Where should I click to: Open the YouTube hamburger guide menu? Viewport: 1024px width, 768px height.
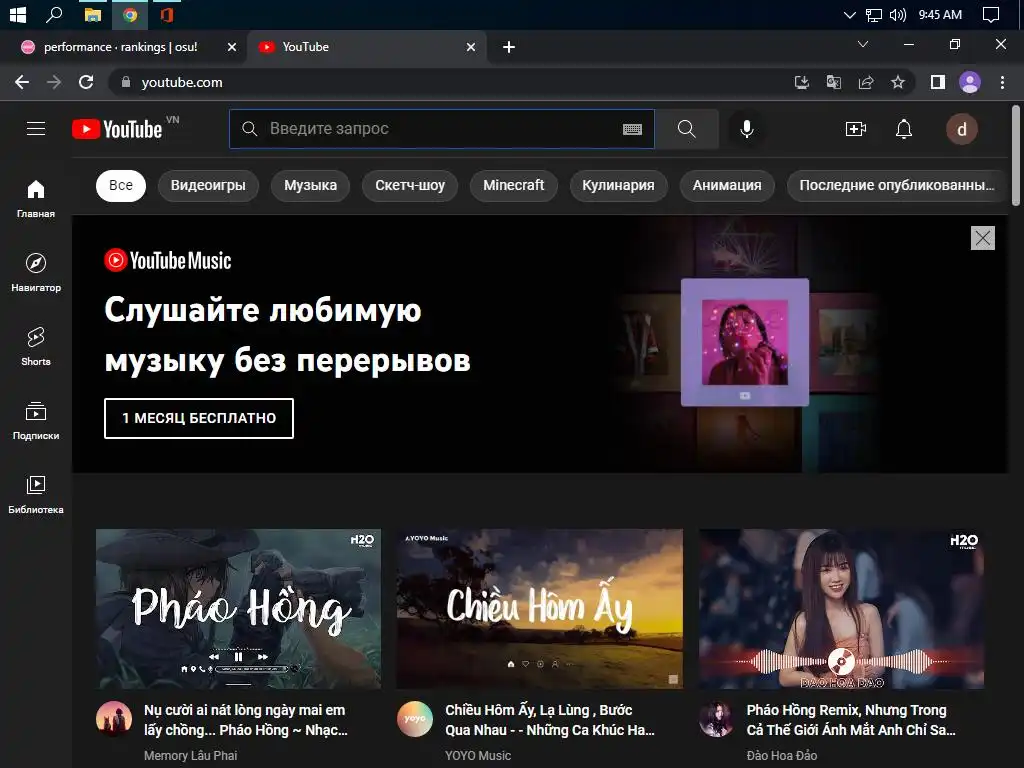pos(36,129)
